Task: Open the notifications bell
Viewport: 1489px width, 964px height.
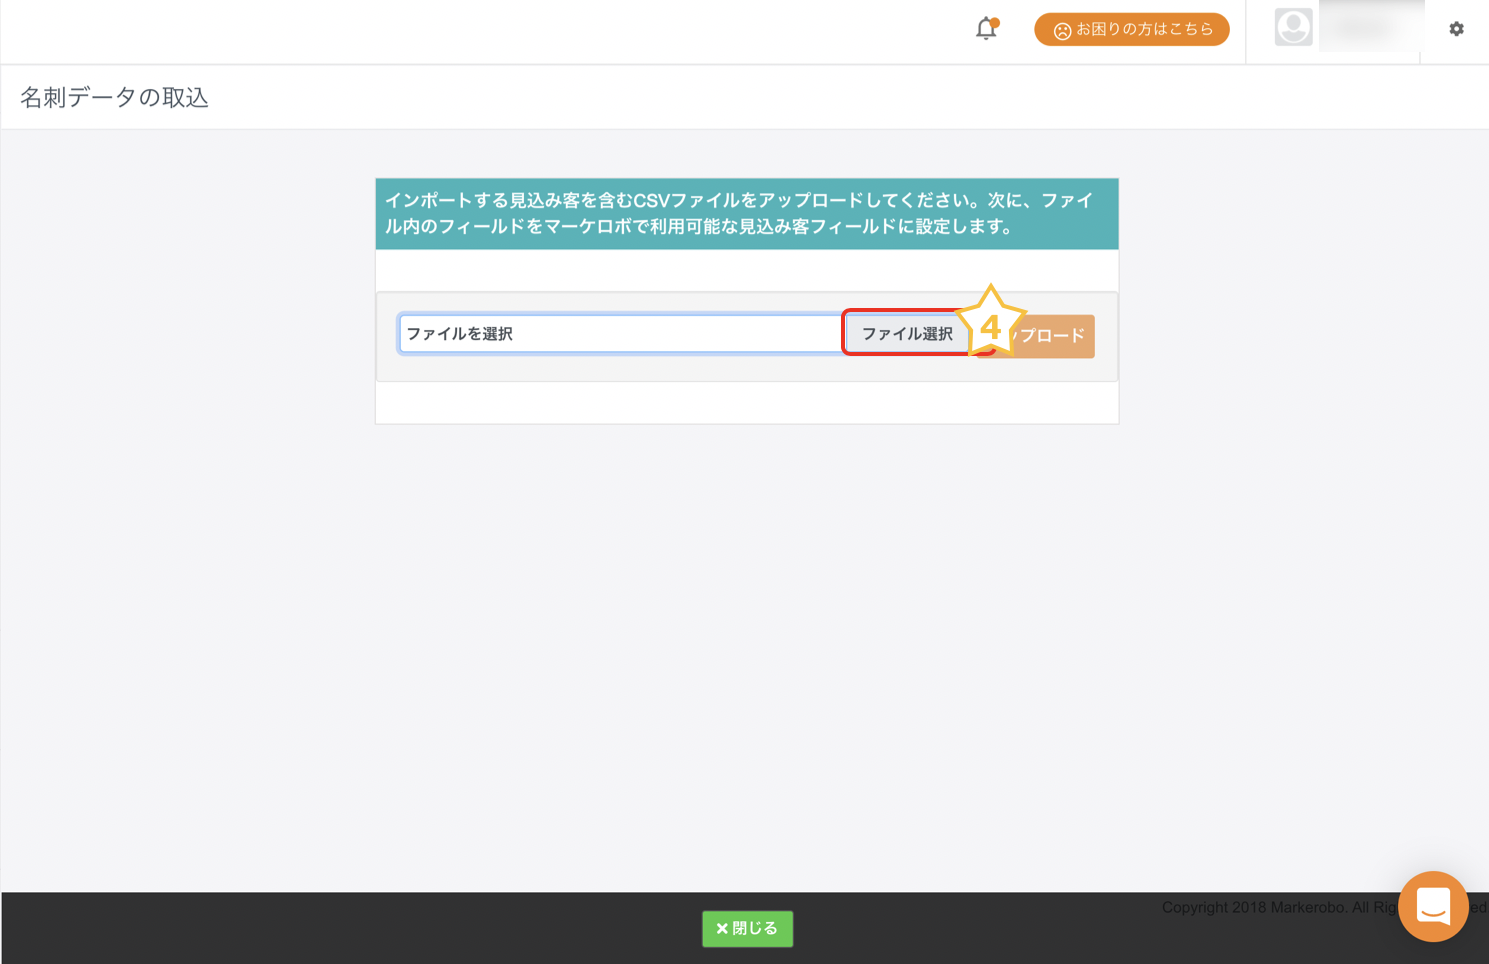Action: click(x=985, y=29)
